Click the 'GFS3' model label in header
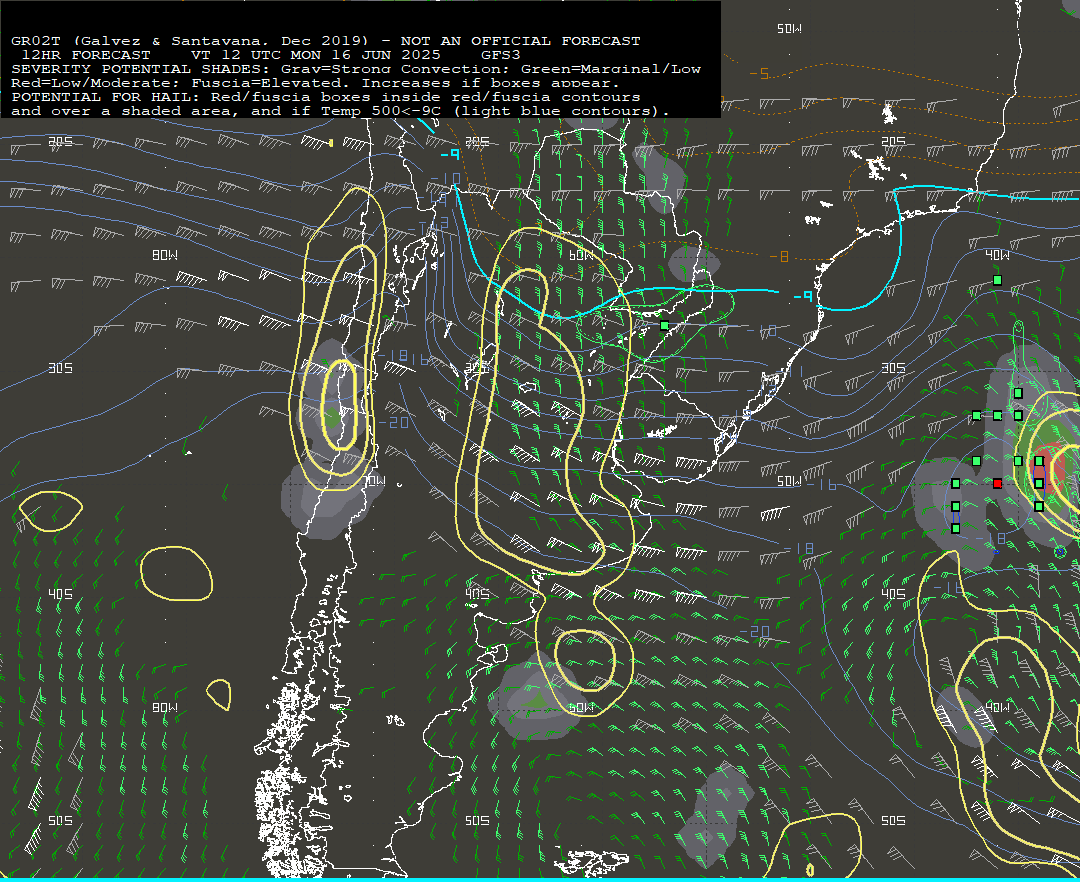1080x882 pixels. click(500, 54)
